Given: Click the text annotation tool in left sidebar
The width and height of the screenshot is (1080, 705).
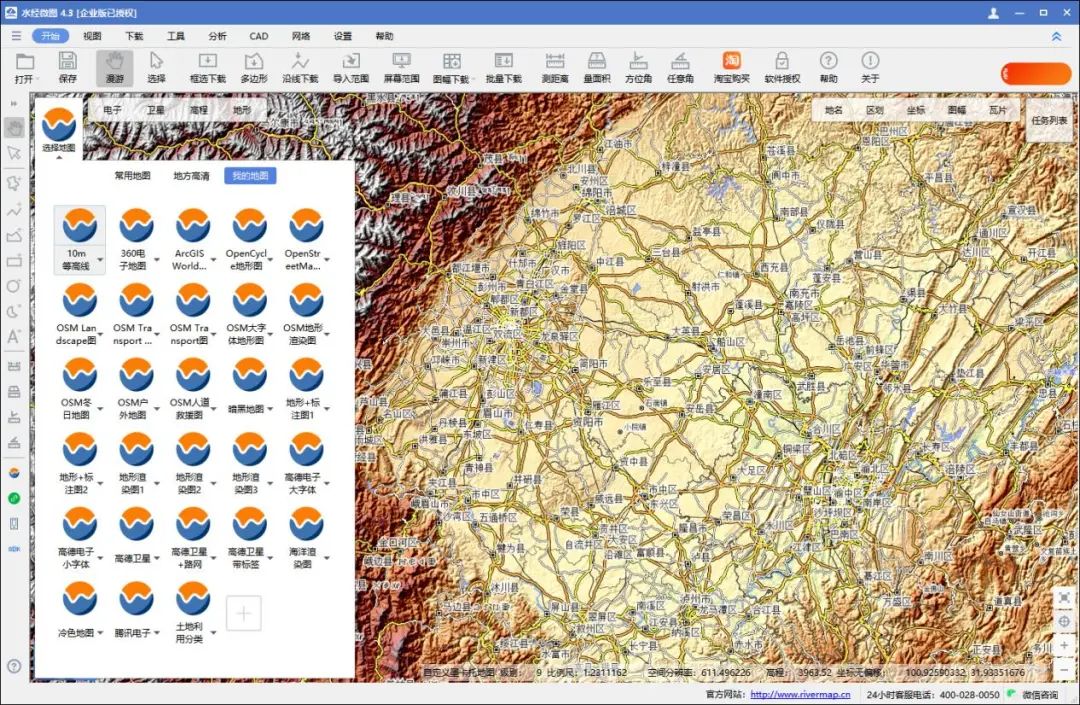Looking at the screenshot, I should (14, 337).
